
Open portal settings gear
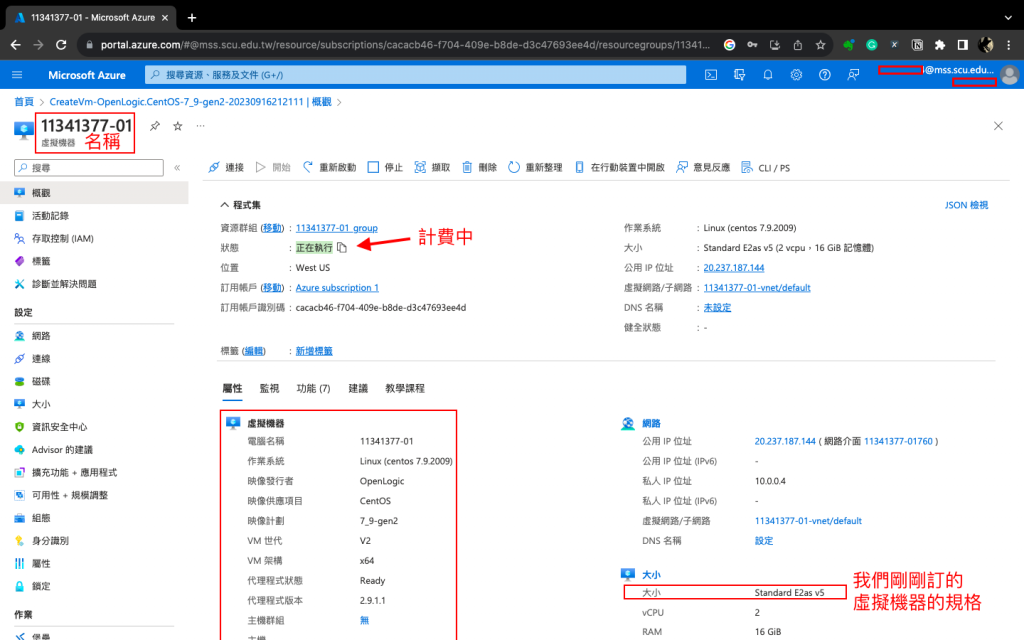[x=796, y=75]
